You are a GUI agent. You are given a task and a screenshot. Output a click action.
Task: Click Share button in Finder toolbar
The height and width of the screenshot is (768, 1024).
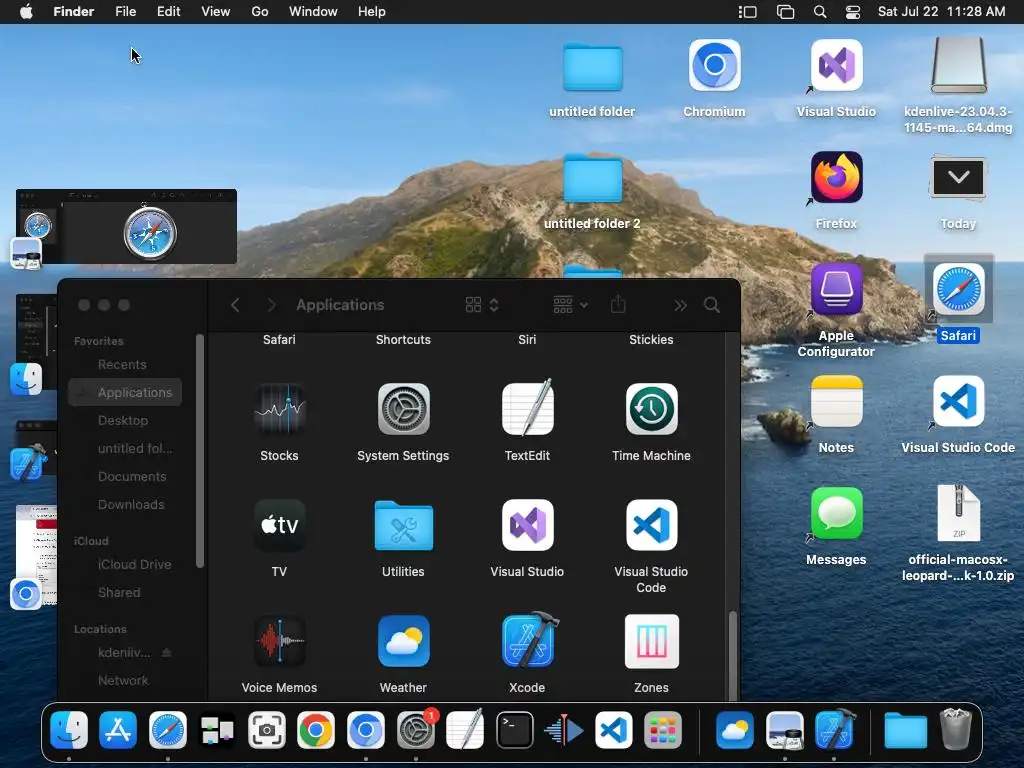pyautogui.click(x=618, y=304)
